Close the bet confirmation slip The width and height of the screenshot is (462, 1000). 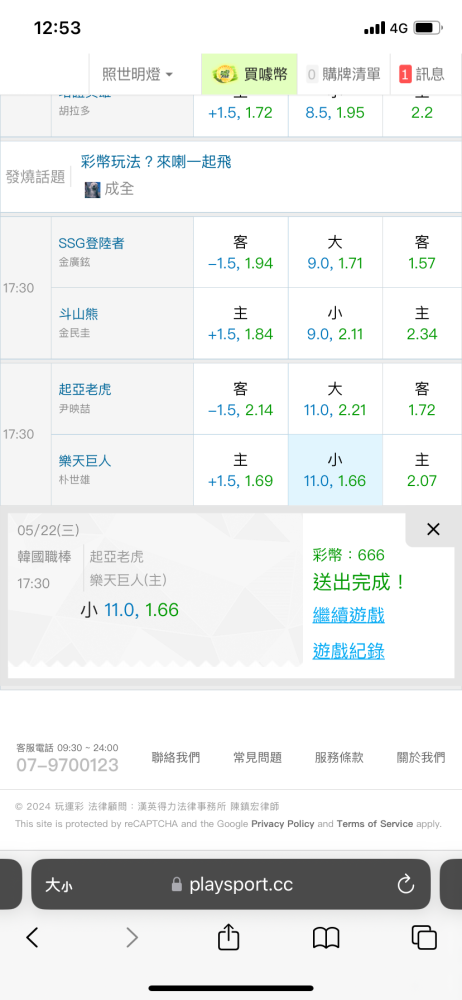[x=433, y=529]
